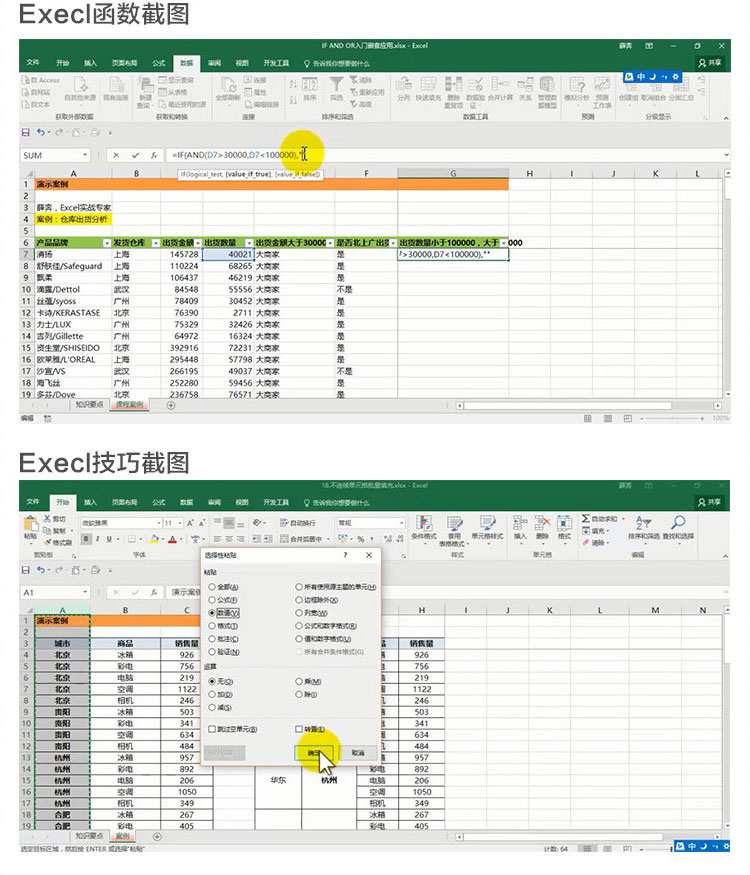The height and width of the screenshot is (875, 750).
Task: Select 批注(C) radio in Paste Special dialog
Action: tap(212, 639)
